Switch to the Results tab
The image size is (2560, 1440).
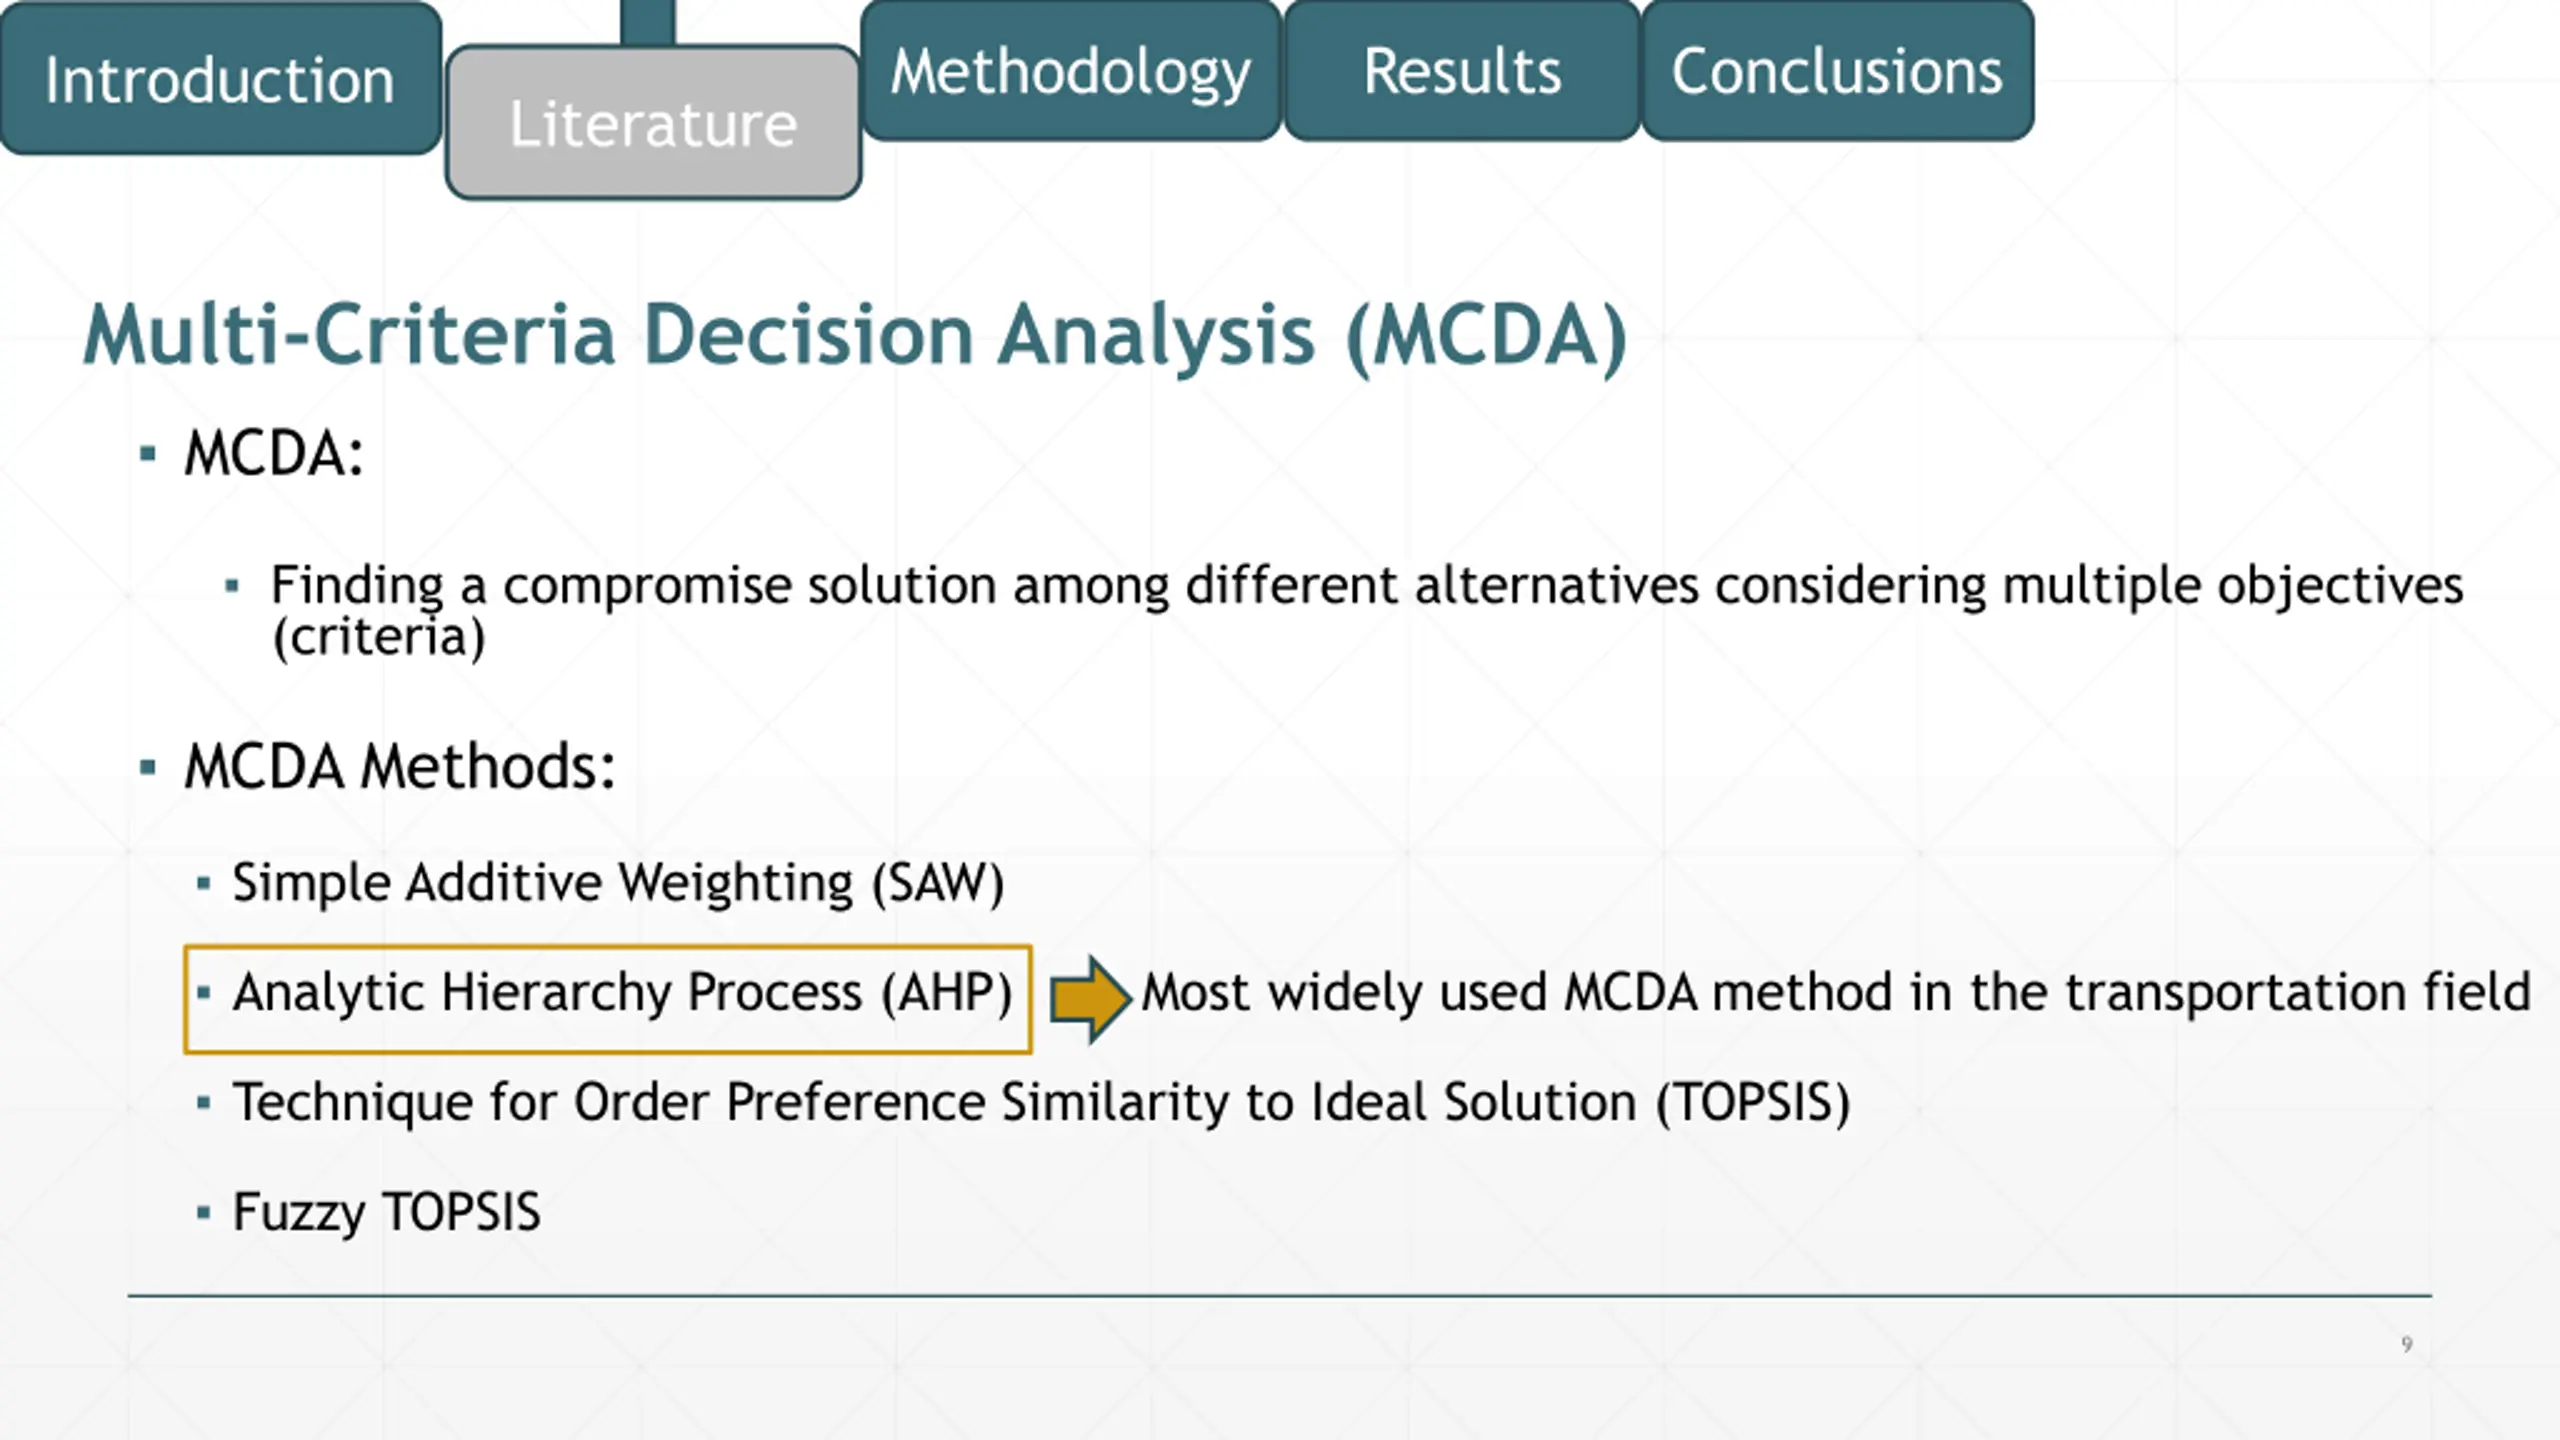tap(1462, 70)
